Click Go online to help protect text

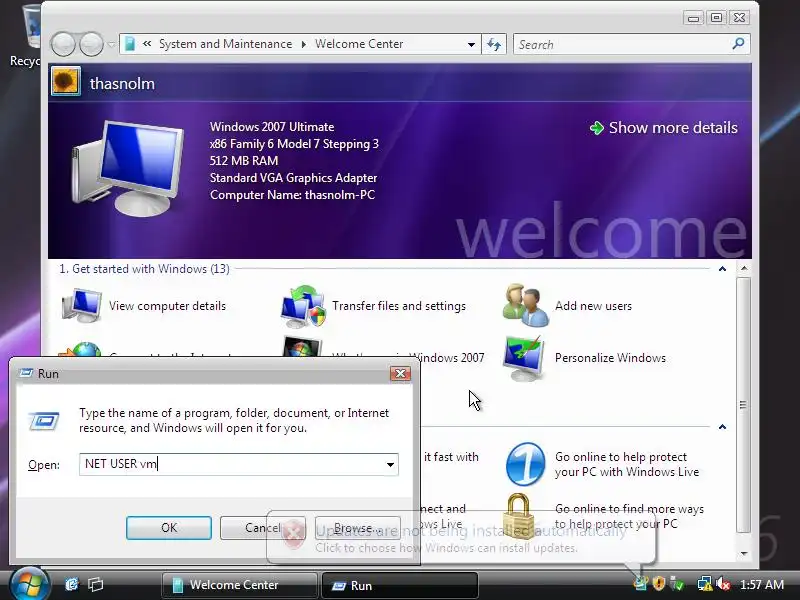[627, 464]
